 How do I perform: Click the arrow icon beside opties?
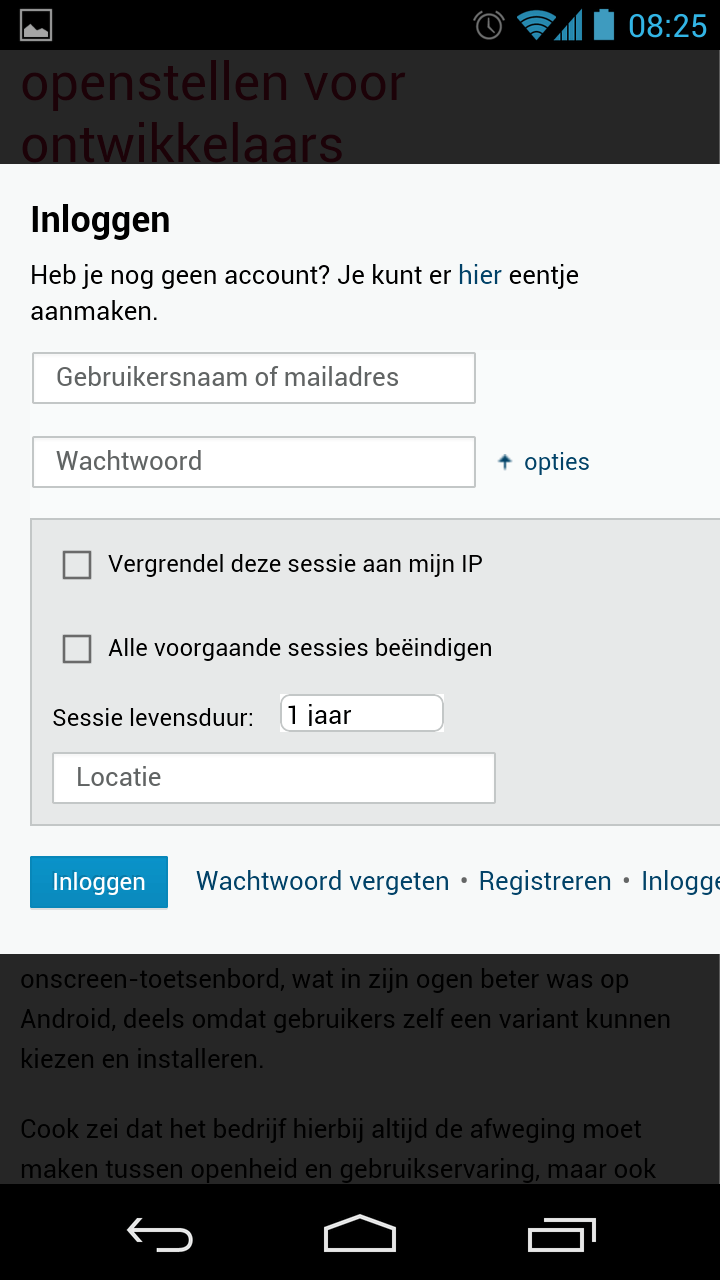(505, 462)
